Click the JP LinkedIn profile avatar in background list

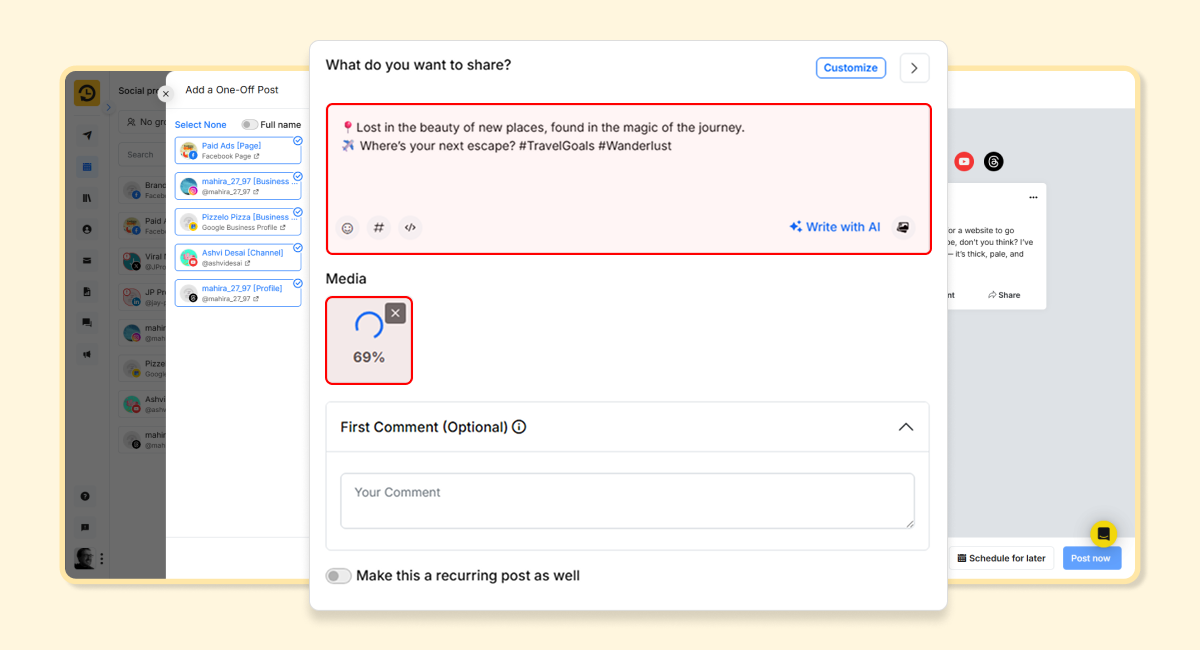(130, 296)
